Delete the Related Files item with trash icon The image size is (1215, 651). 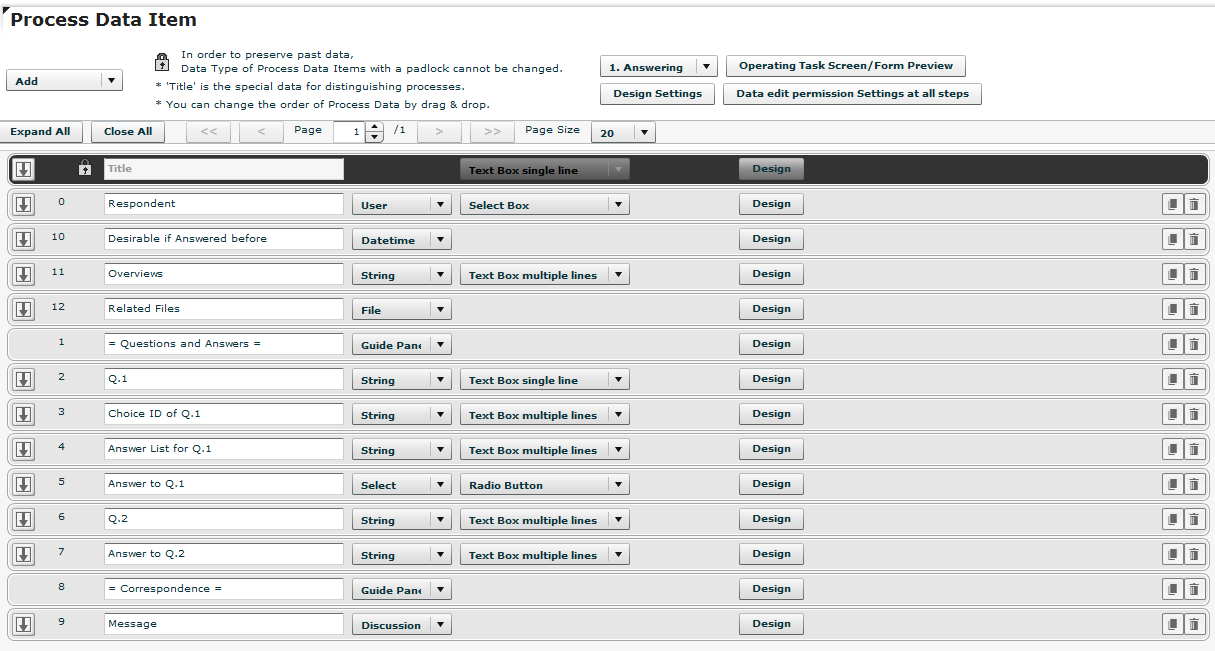(1194, 308)
